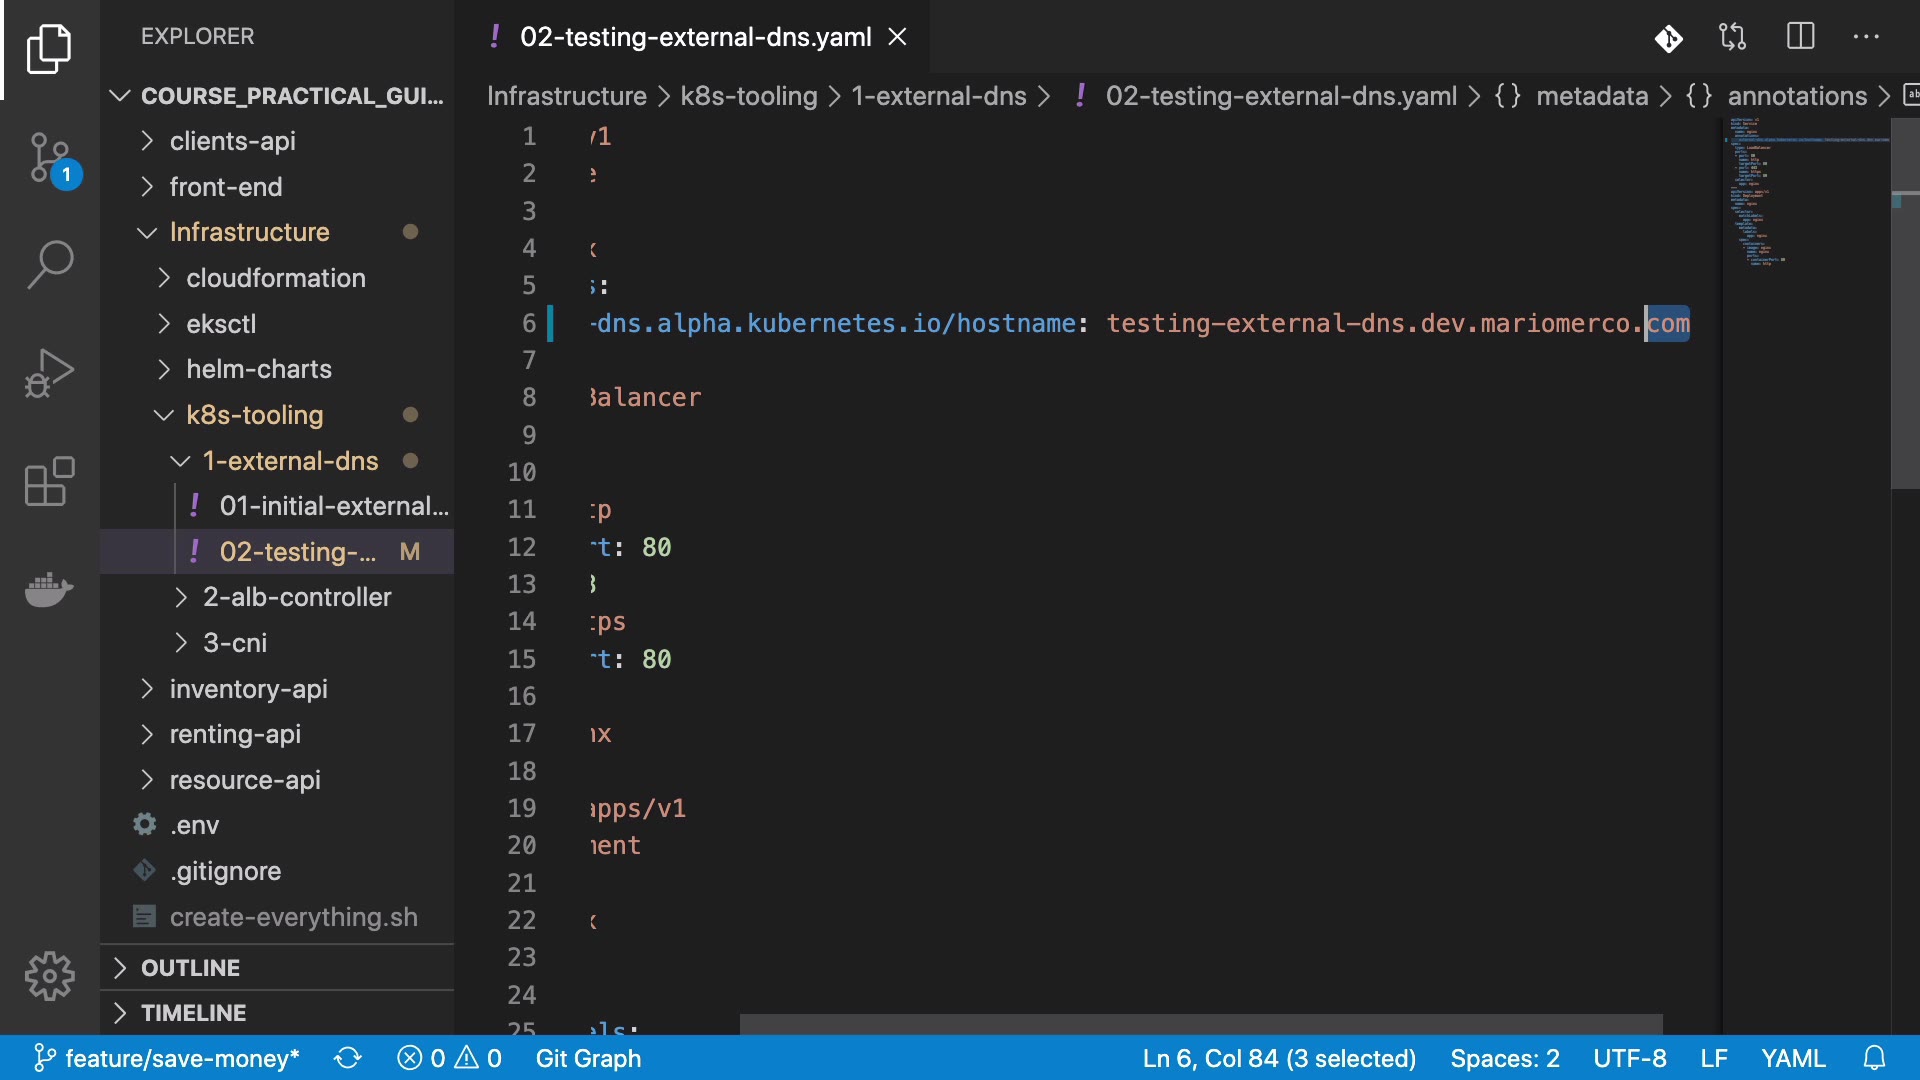Viewport: 1920px width, 1080px height.
Task: Open the Source Control view icon
Action: (50, 158)
